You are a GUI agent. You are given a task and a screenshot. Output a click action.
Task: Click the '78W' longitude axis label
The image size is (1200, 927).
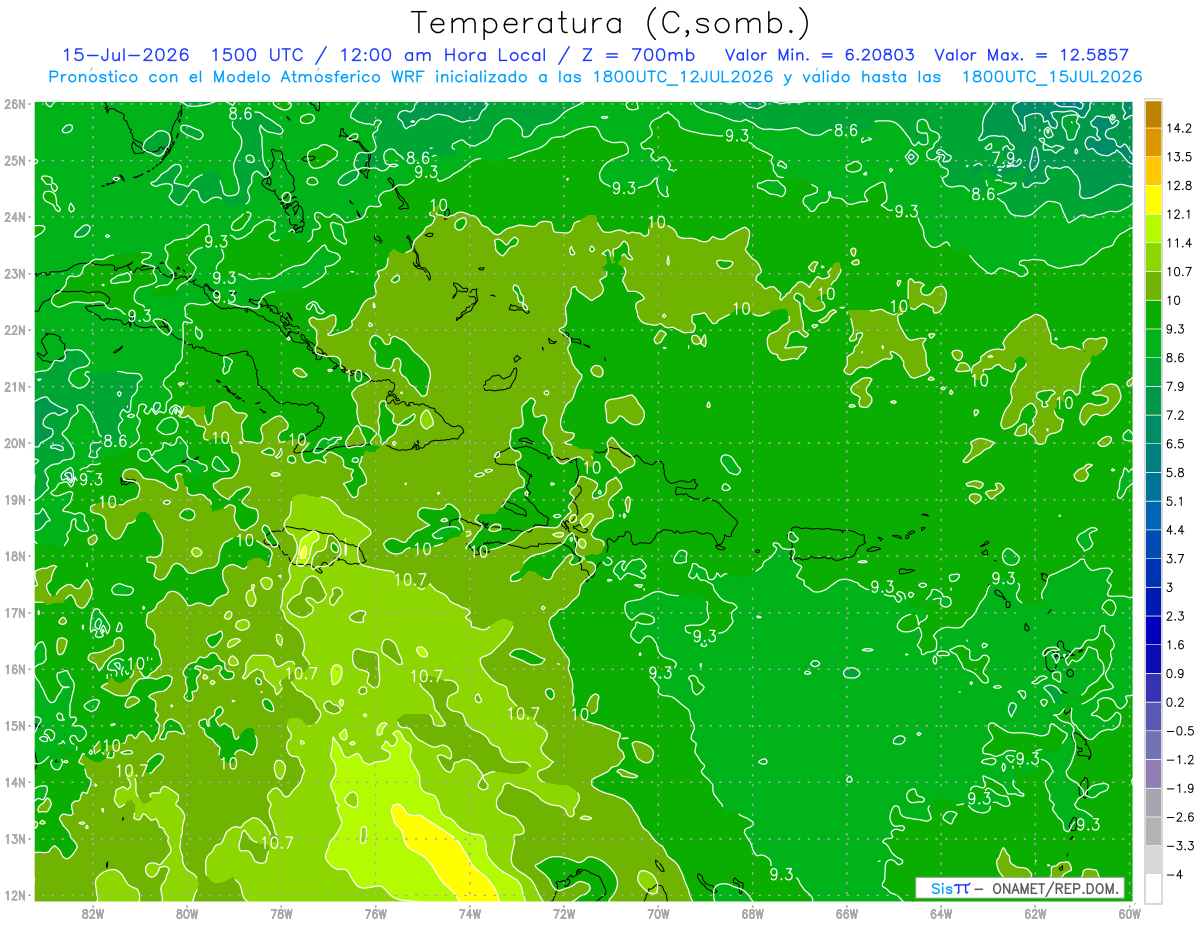281,913
